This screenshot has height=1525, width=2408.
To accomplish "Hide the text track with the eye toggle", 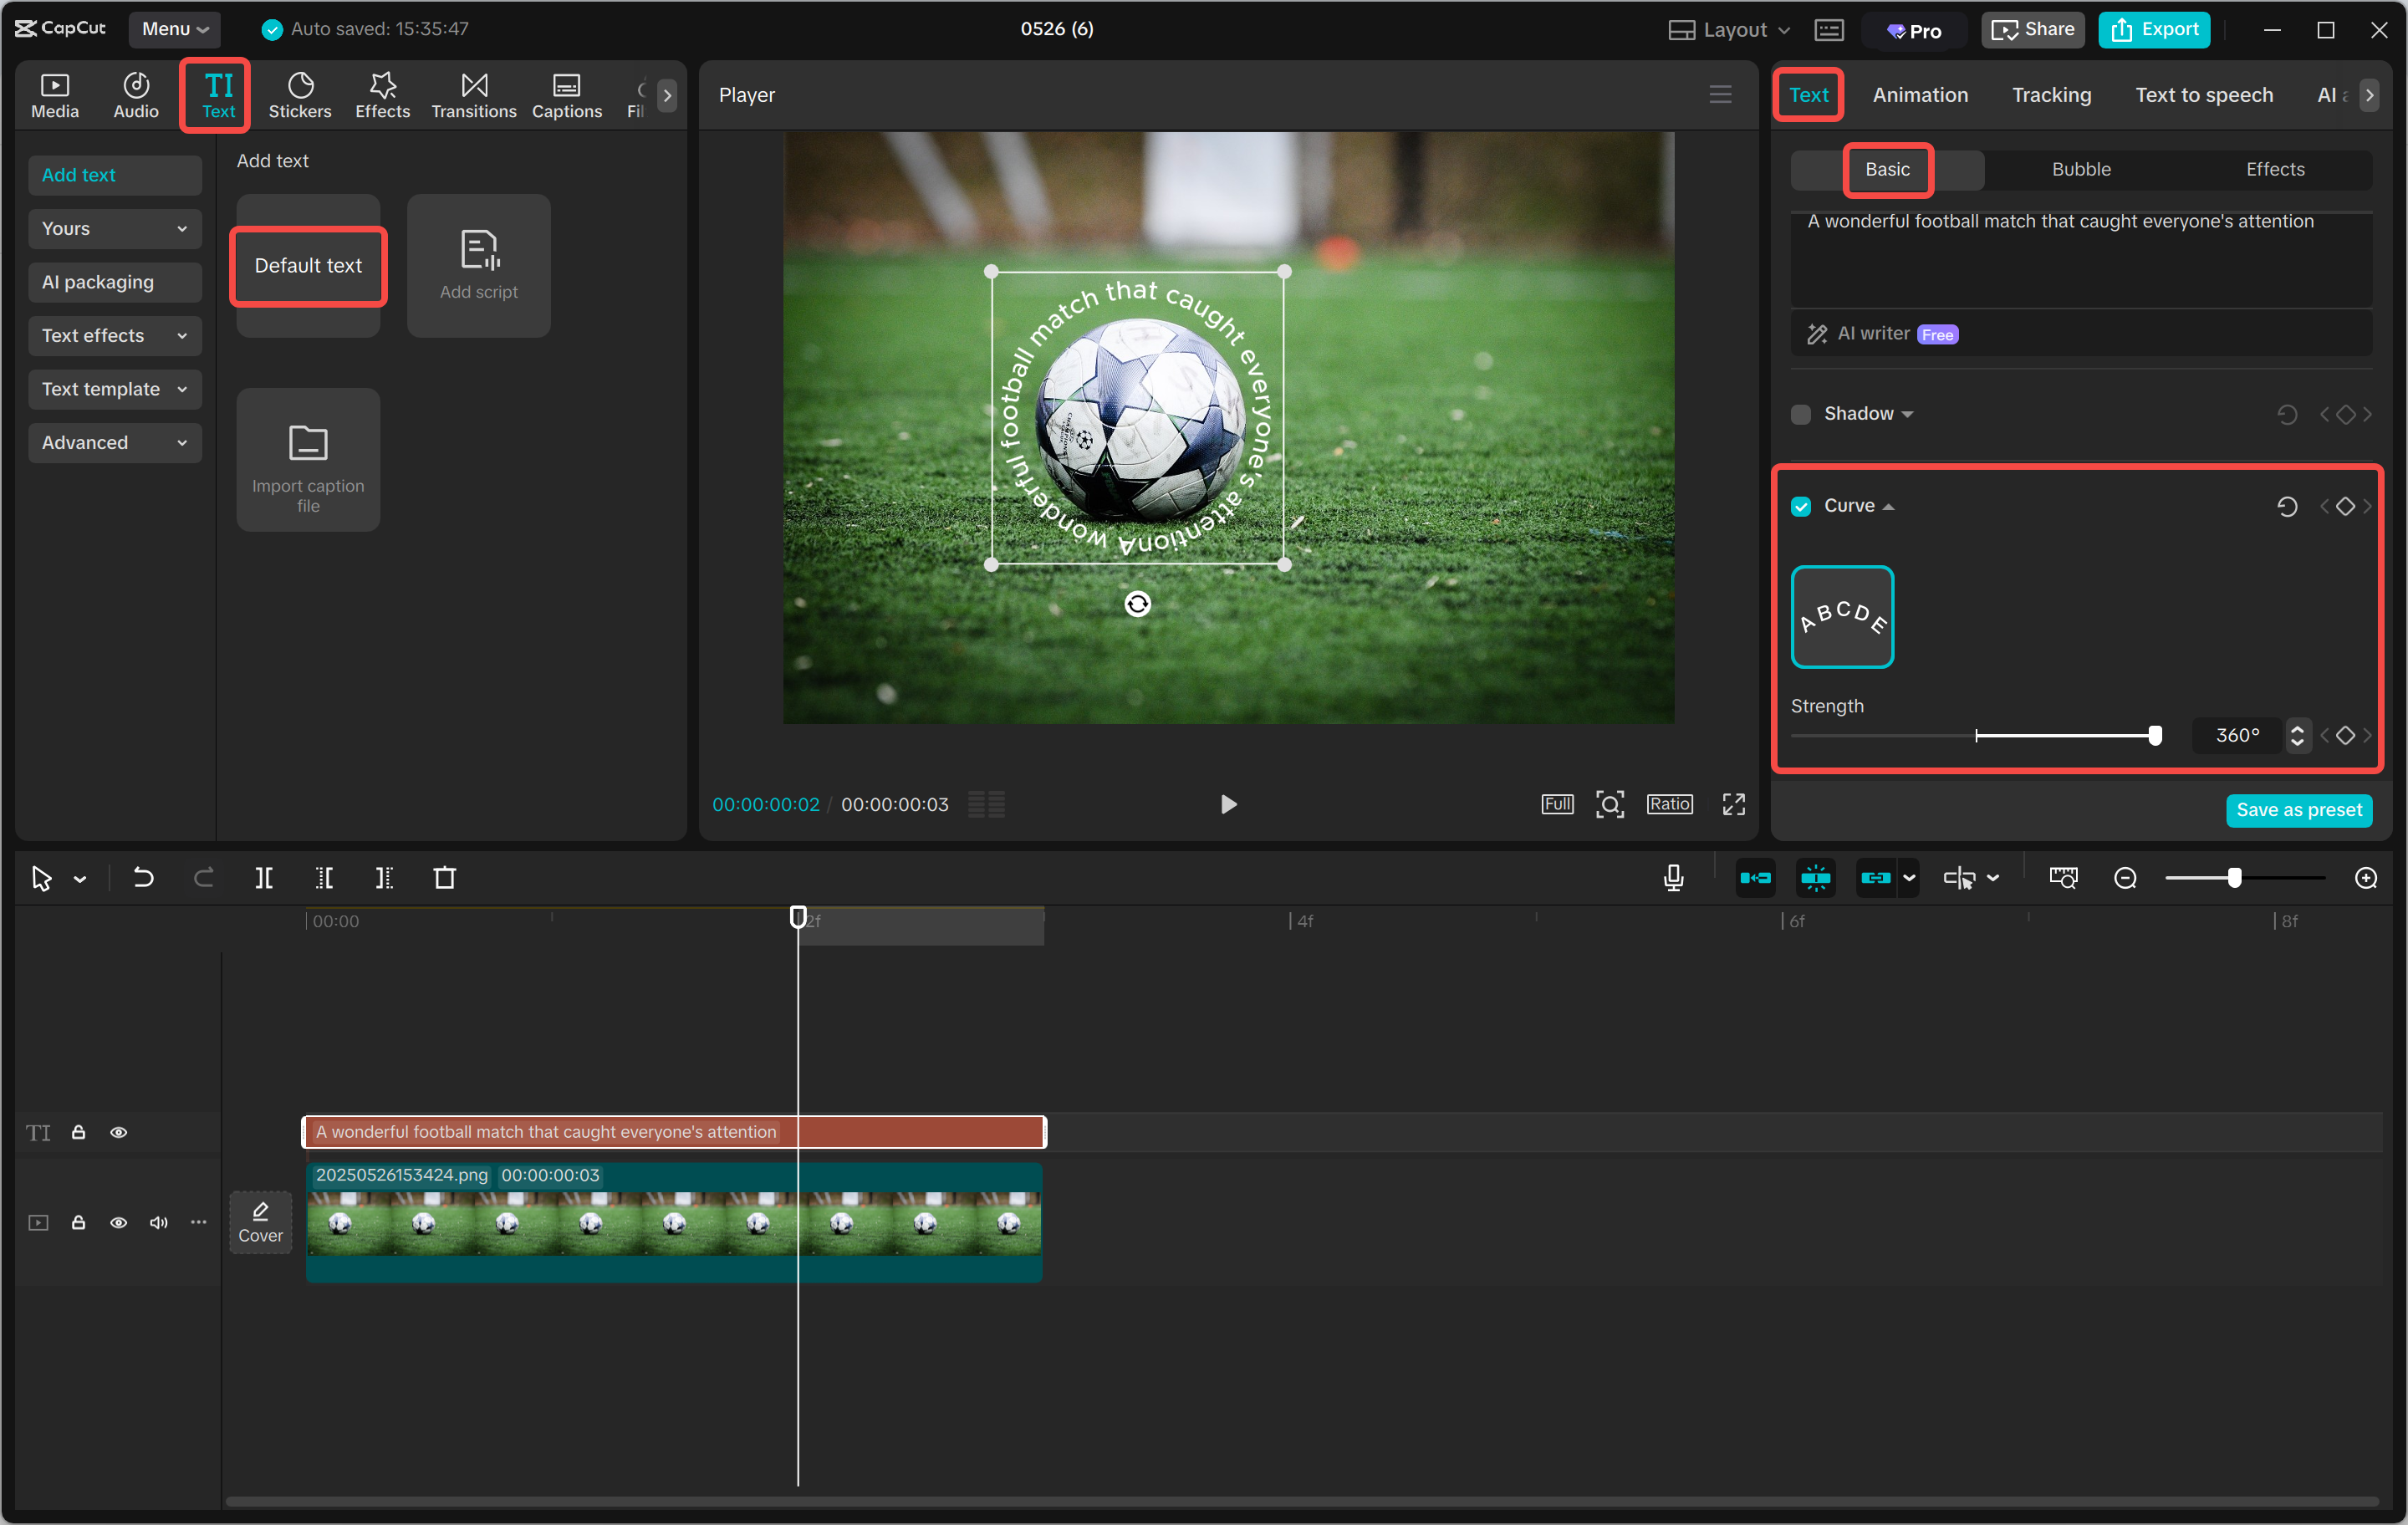I will pyautogui.click(x=119, y=1131).
